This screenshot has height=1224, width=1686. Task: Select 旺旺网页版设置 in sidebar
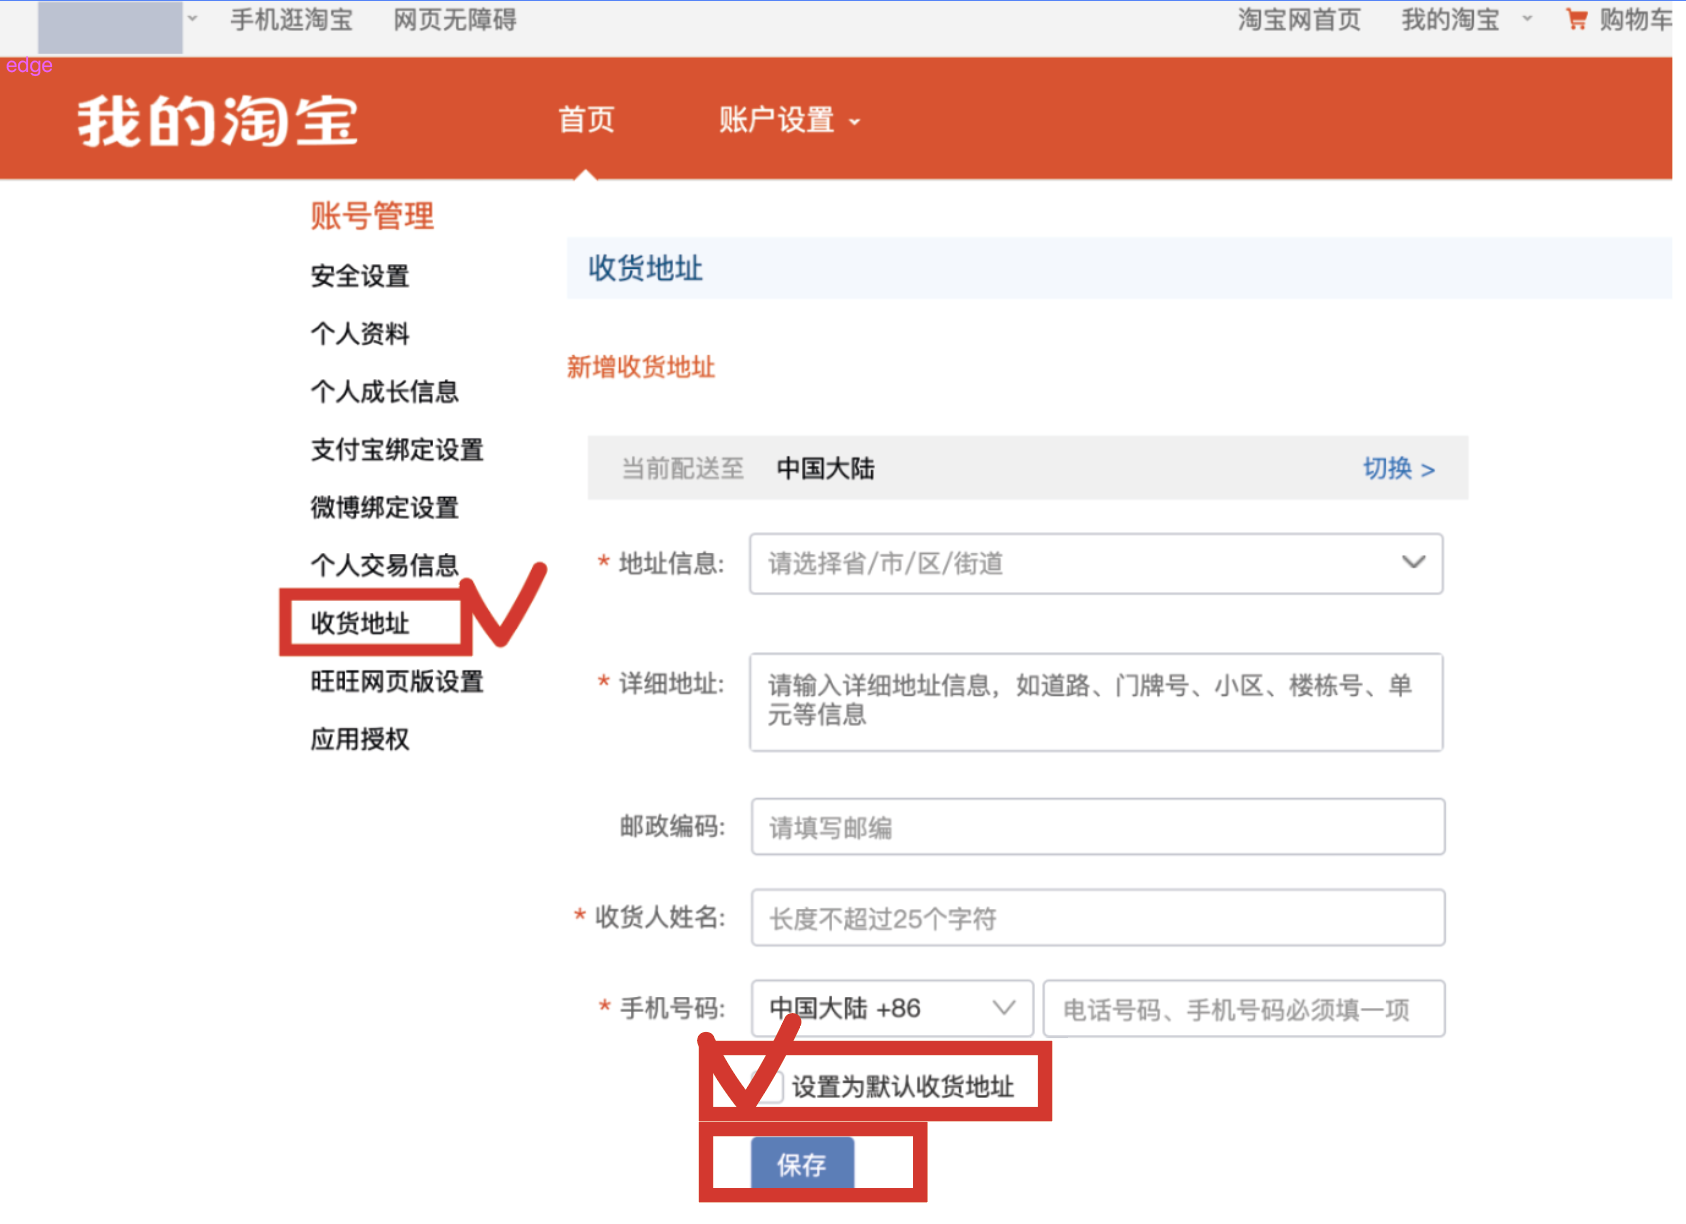tap(397, 682)
